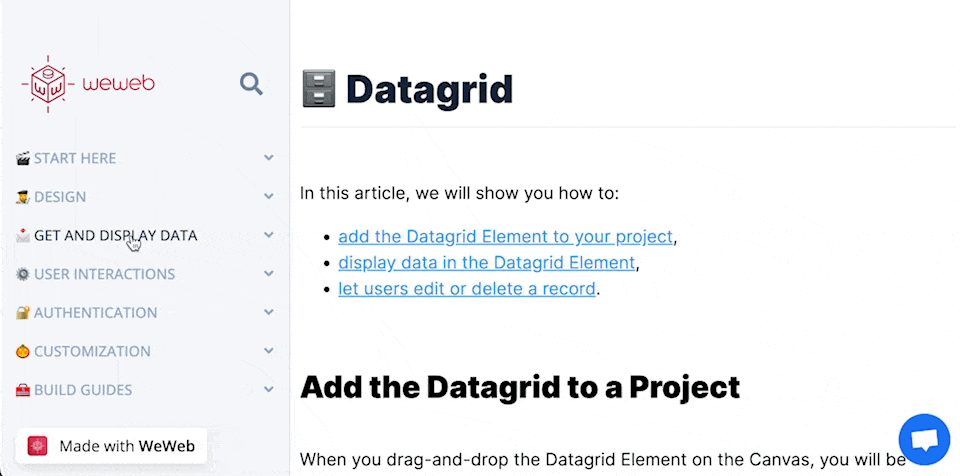Screen dimensions: 960x476
Task: Click the User Interactions gear icon
Action: point(23,274)
